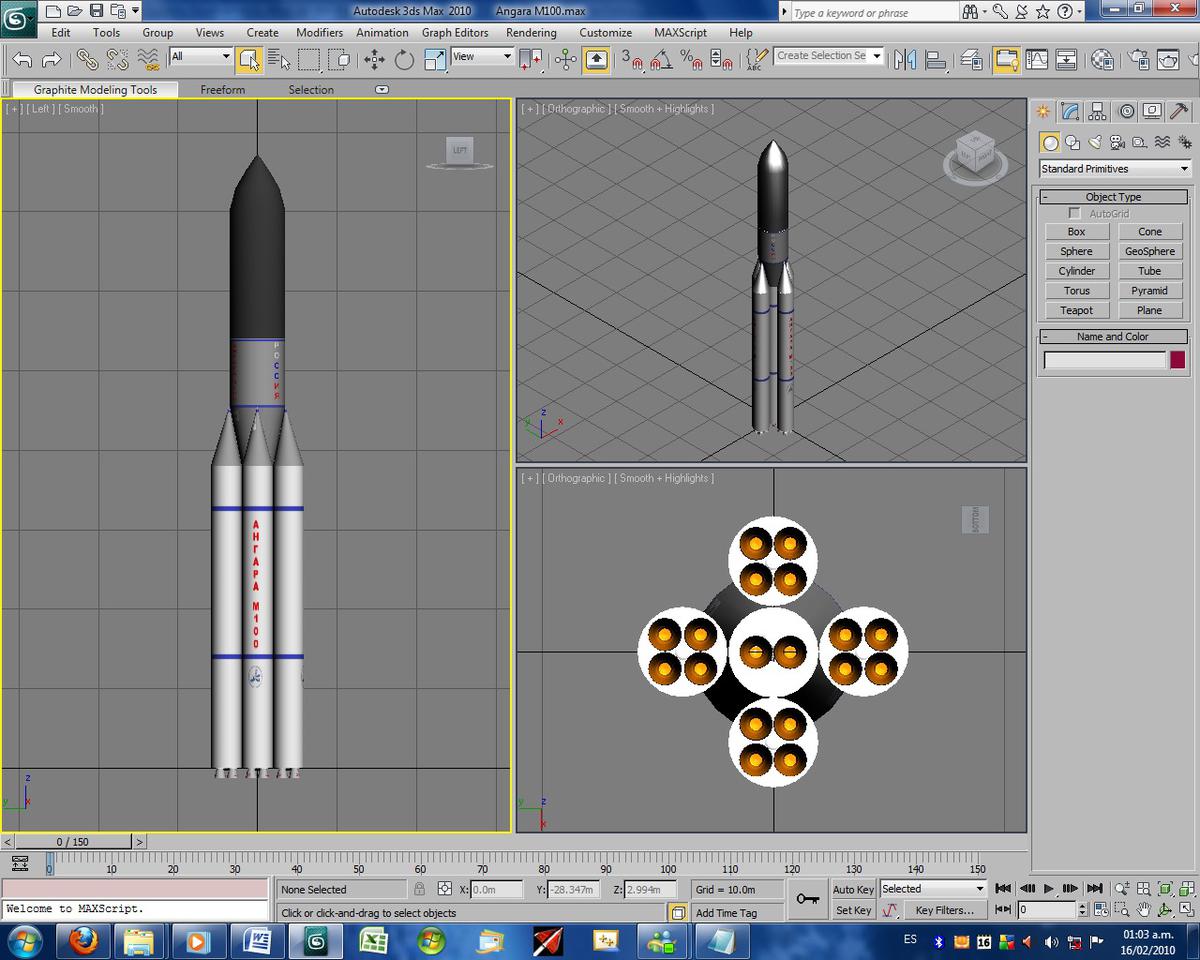The image size is (1200, 960).
Task: Switch to the Hierarchy command panel
Action: 1097,111
